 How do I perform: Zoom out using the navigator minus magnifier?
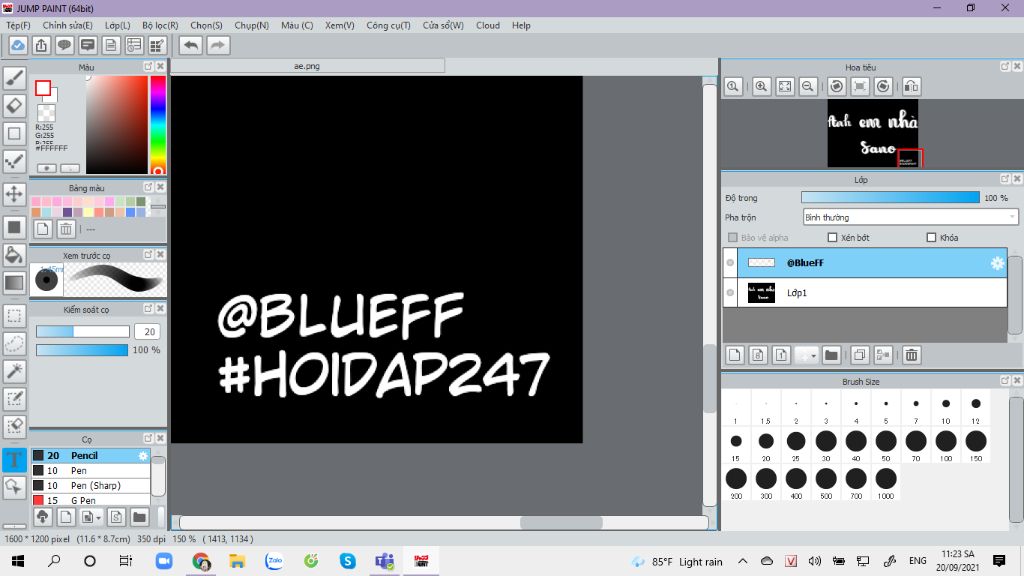click(808, 86)
